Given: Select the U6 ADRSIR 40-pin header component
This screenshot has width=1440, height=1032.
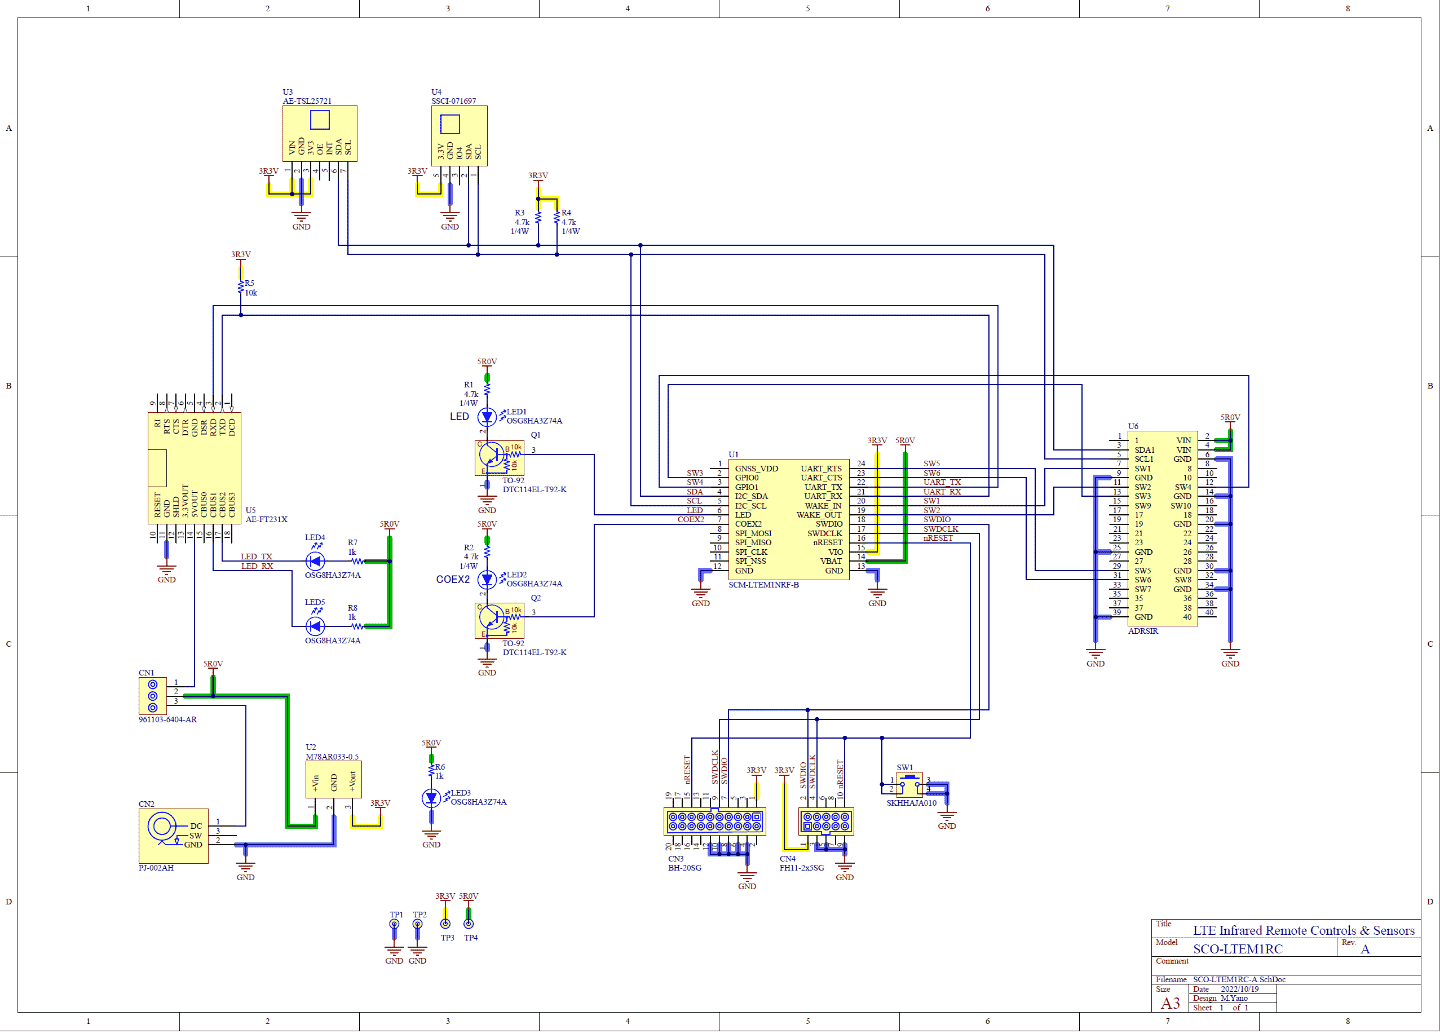Looking at the screenshot, I should (1161, 528).
